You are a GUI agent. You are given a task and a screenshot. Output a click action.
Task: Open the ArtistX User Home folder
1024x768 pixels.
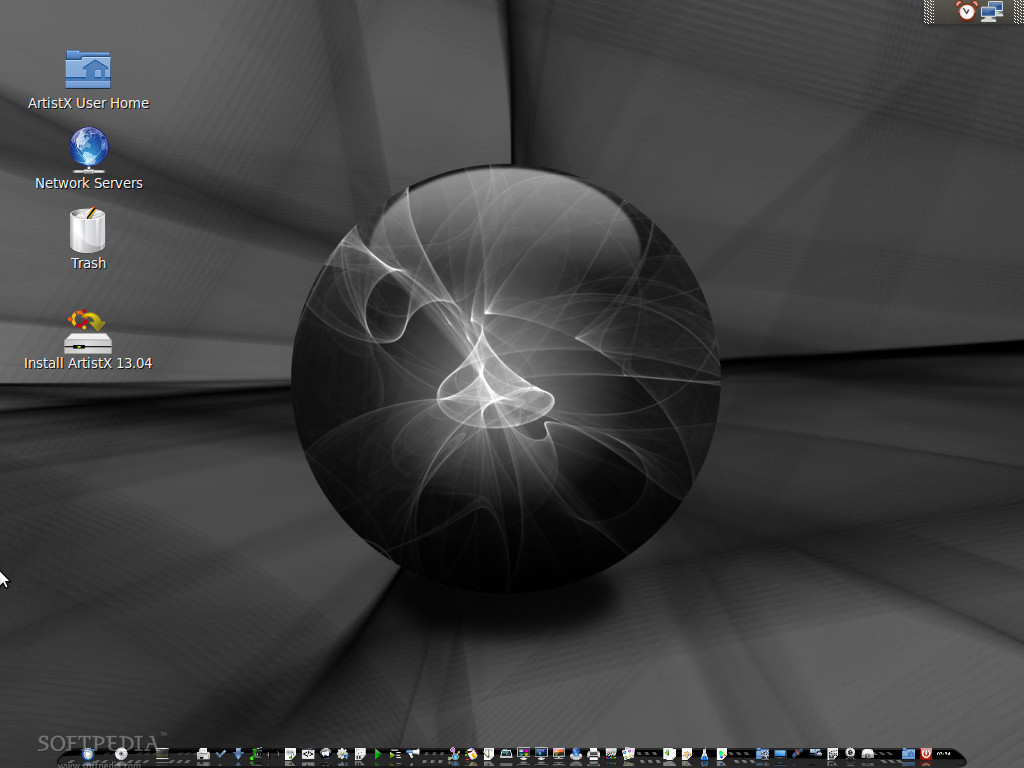point(88,70)
